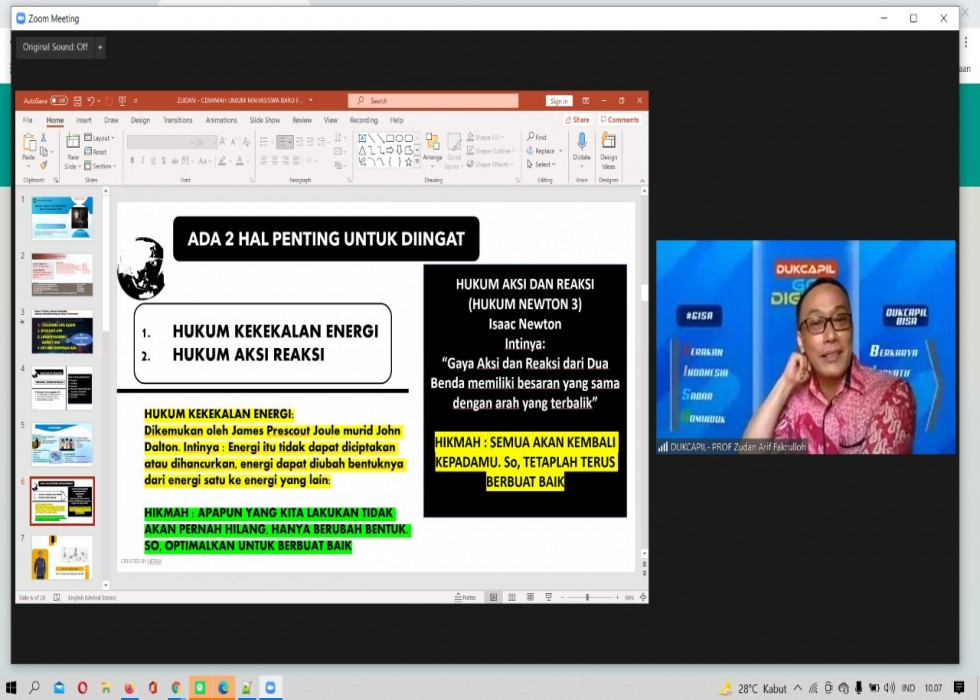Toggle the AutoSave switch

pos(59,101)
